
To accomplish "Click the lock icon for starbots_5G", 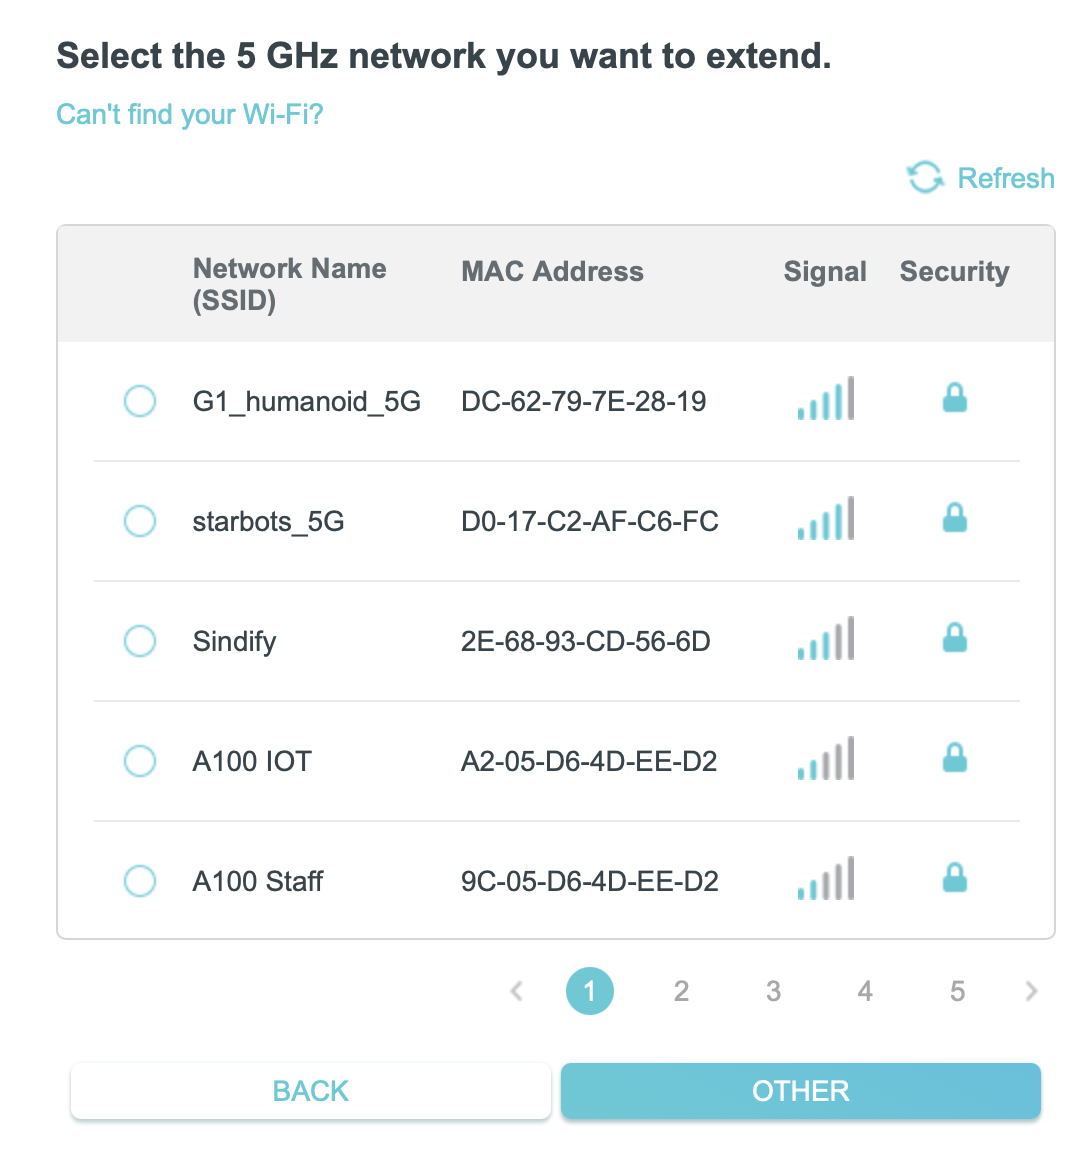I will pyautogui.click(x=955, y=519).
